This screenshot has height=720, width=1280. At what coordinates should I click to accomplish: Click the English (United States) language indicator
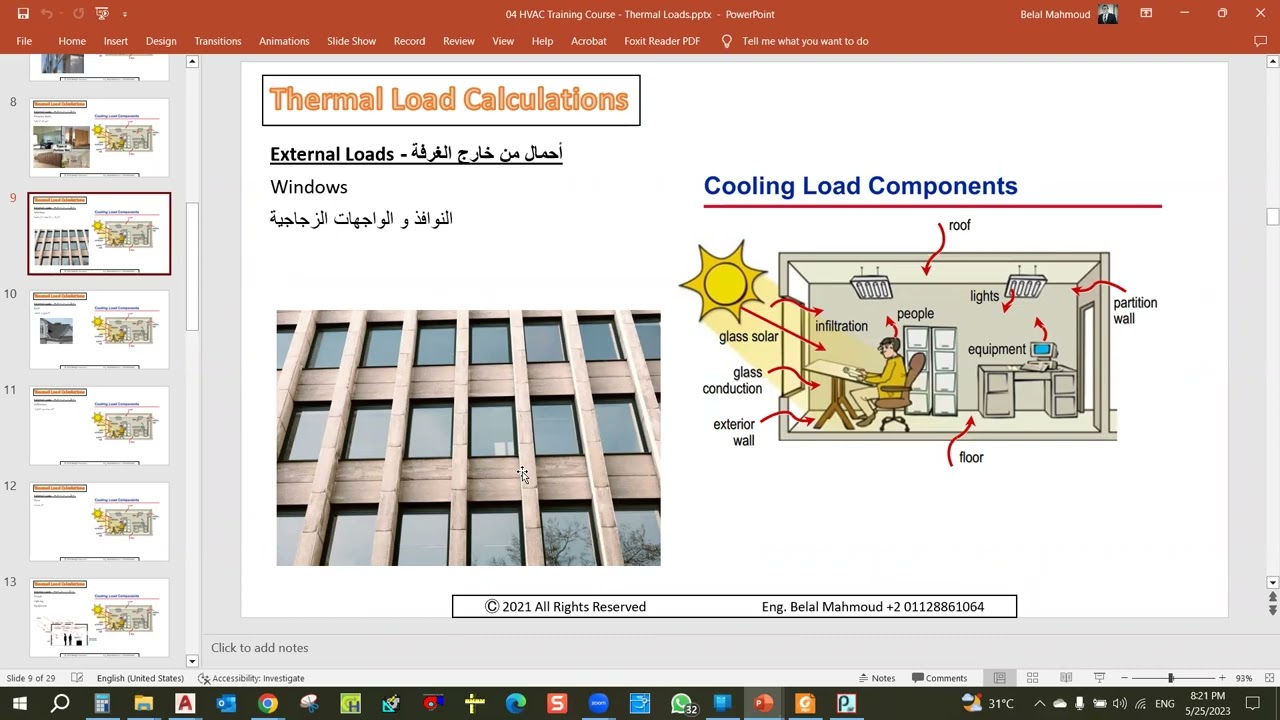point(140,678)
